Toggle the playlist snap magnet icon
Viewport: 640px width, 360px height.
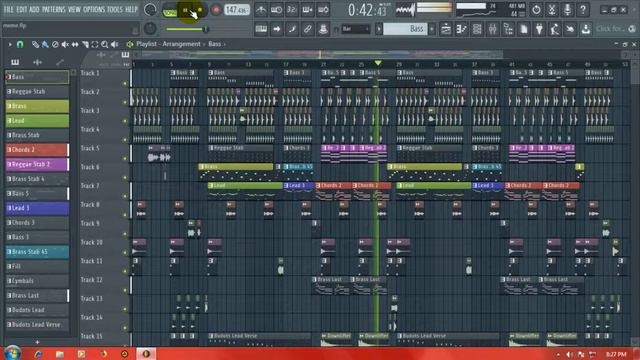coord(20,44)
